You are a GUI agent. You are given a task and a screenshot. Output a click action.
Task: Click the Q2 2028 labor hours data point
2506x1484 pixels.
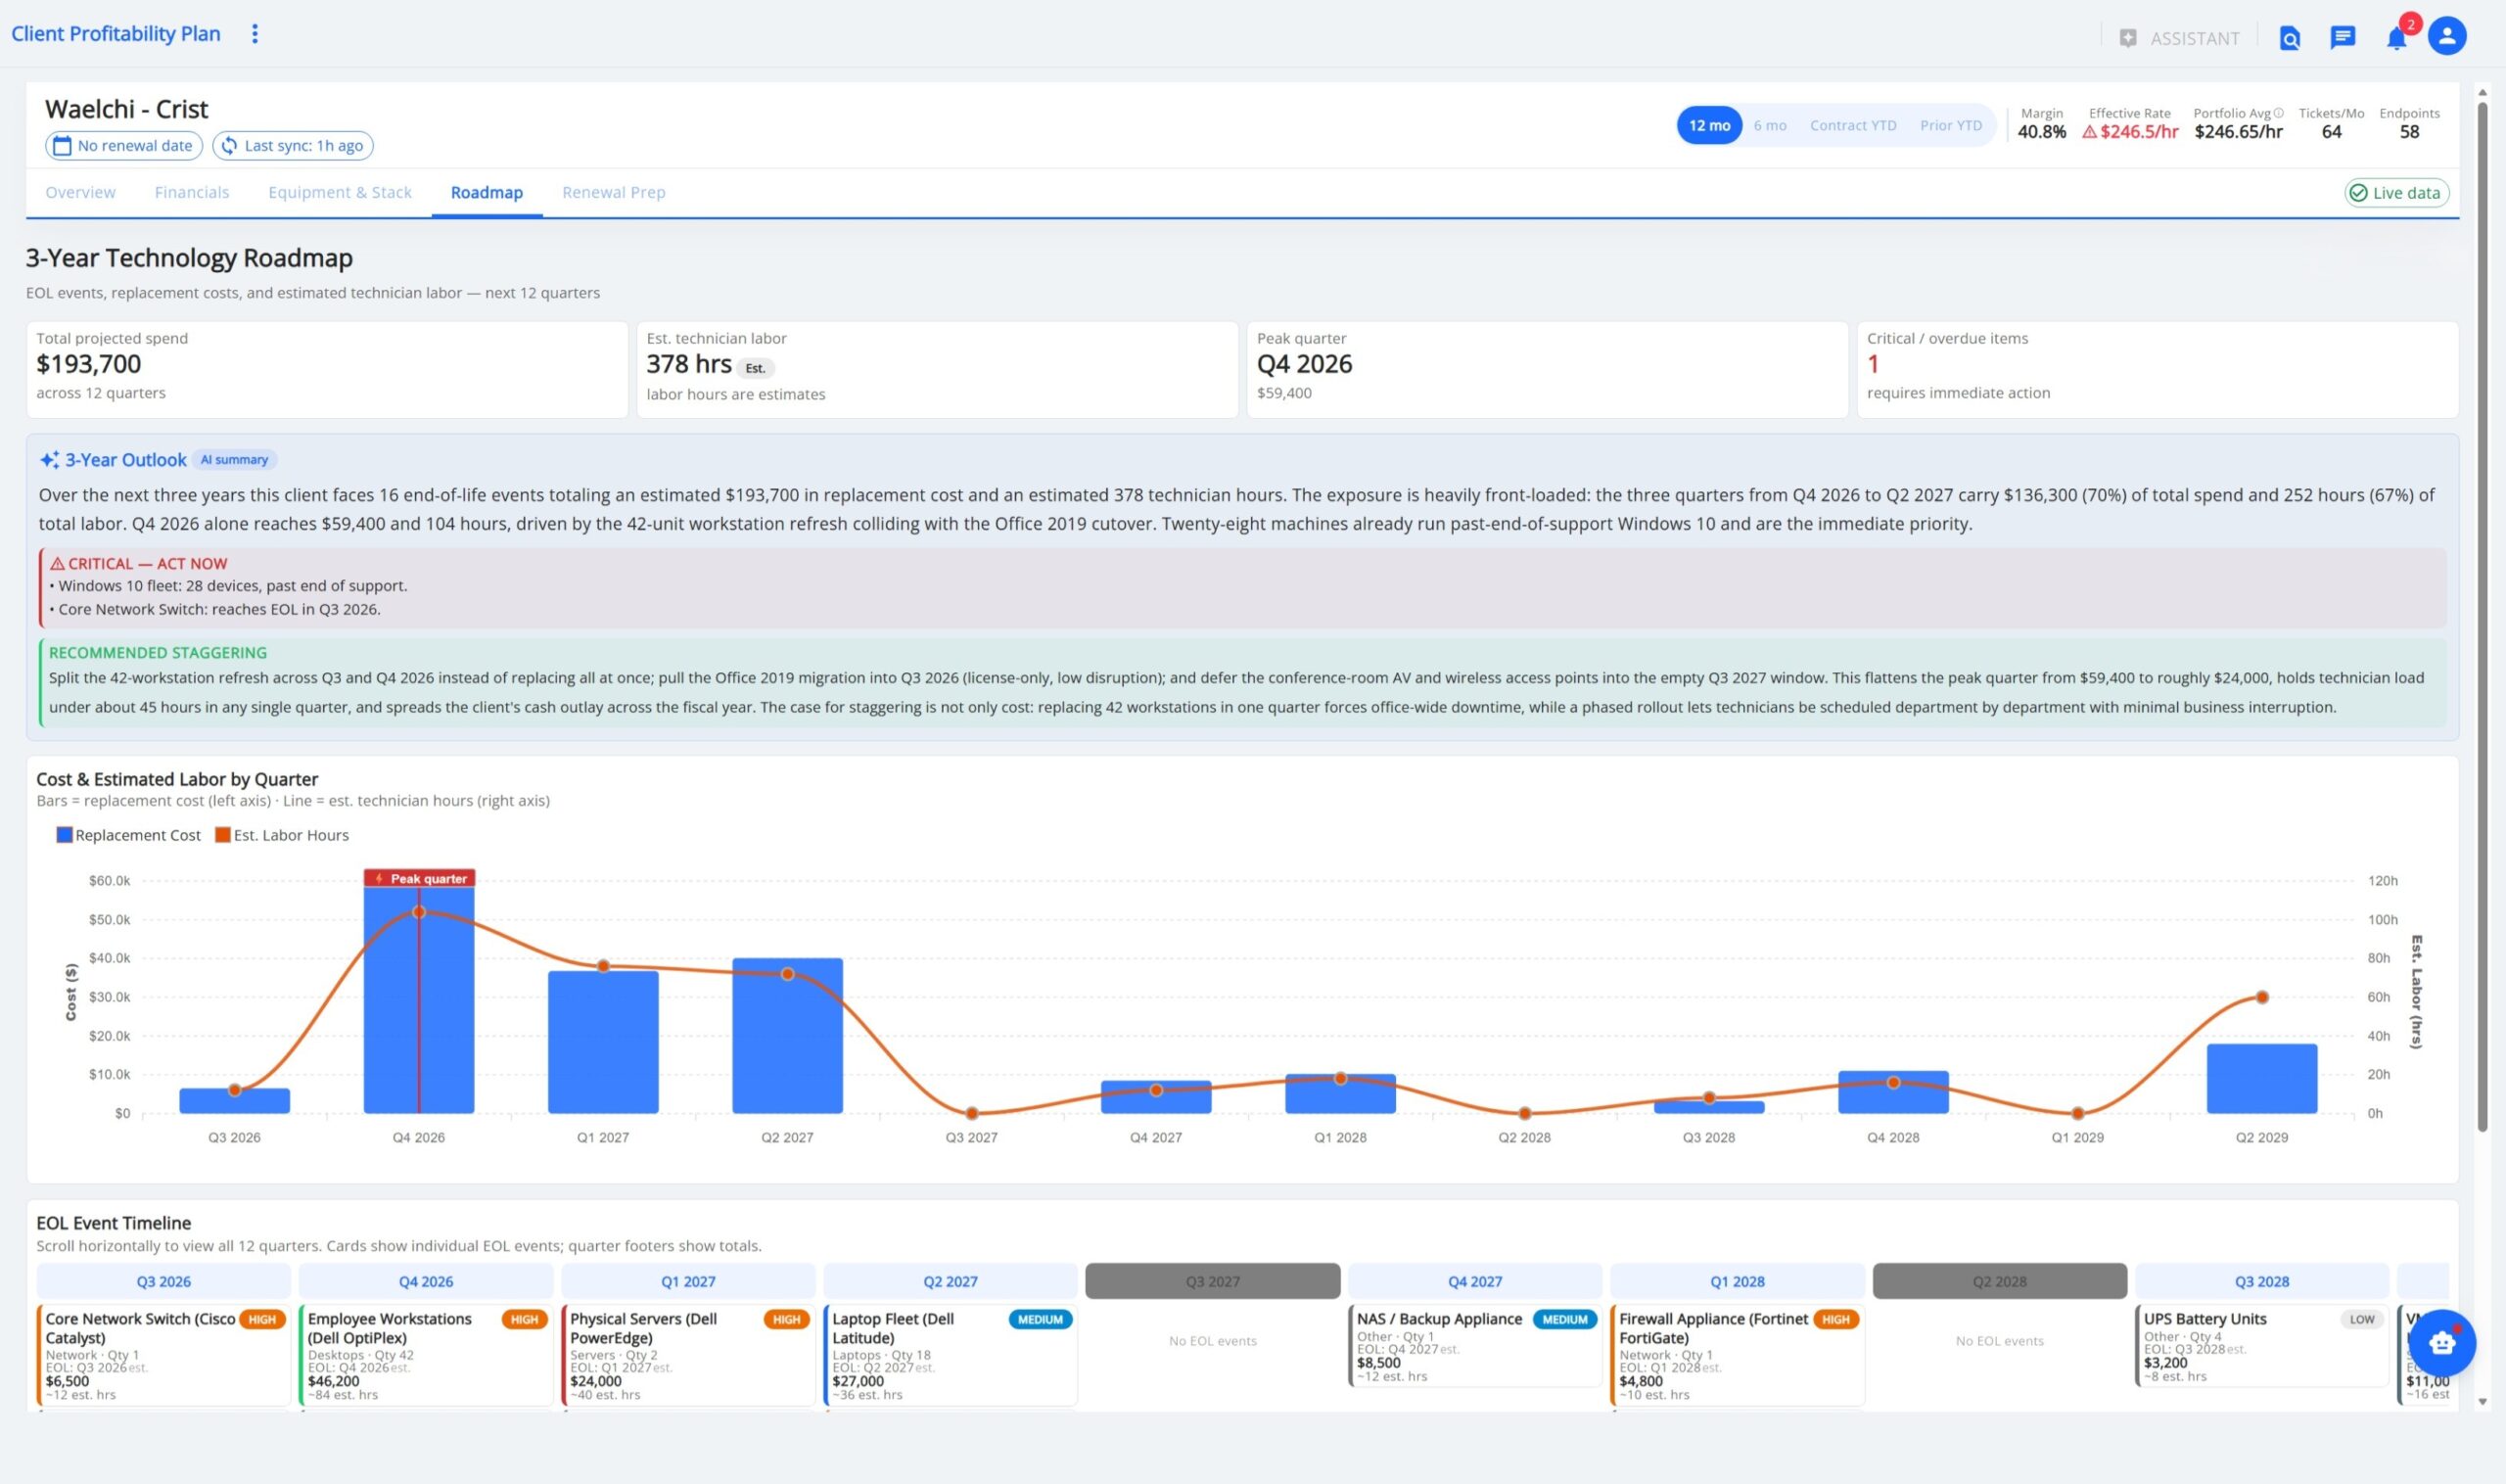(x=1524, y=1113)
